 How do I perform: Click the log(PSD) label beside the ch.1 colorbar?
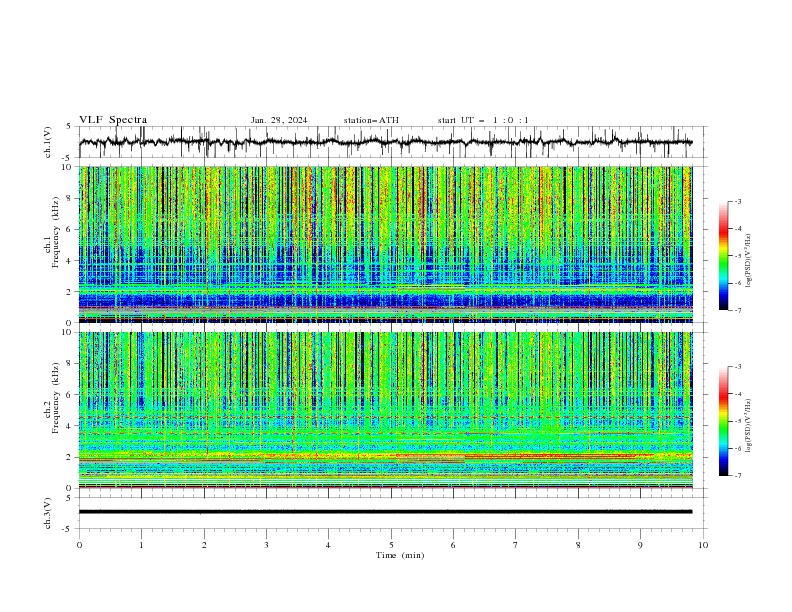(x=749, y=261)
